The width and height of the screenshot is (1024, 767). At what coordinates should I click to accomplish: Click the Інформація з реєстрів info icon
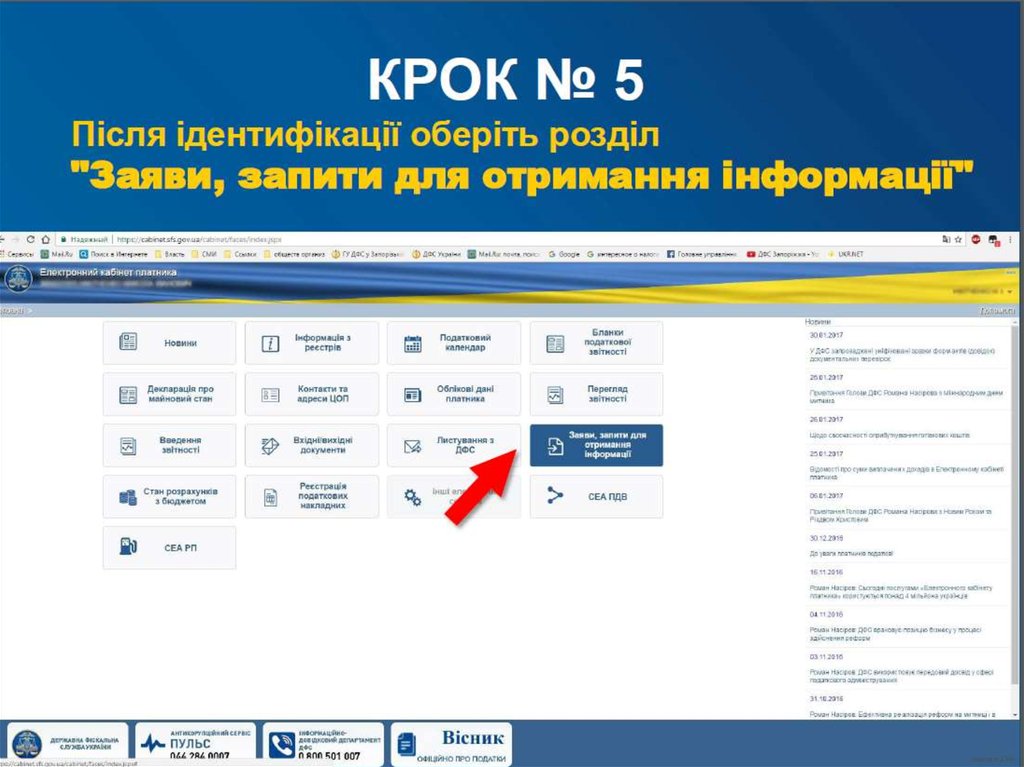click(270, 344)
